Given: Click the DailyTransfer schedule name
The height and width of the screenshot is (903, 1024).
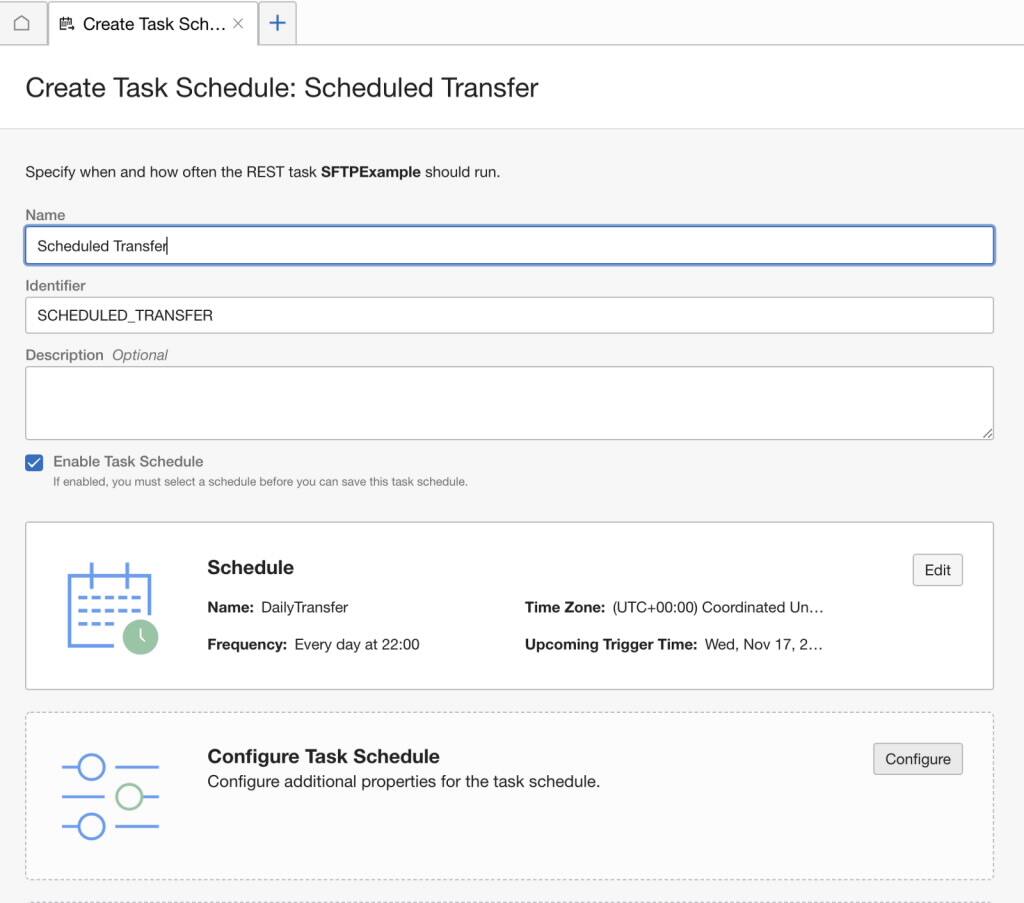Looking at the screenshot, I should pyautogui.click(x=307, y=607).
